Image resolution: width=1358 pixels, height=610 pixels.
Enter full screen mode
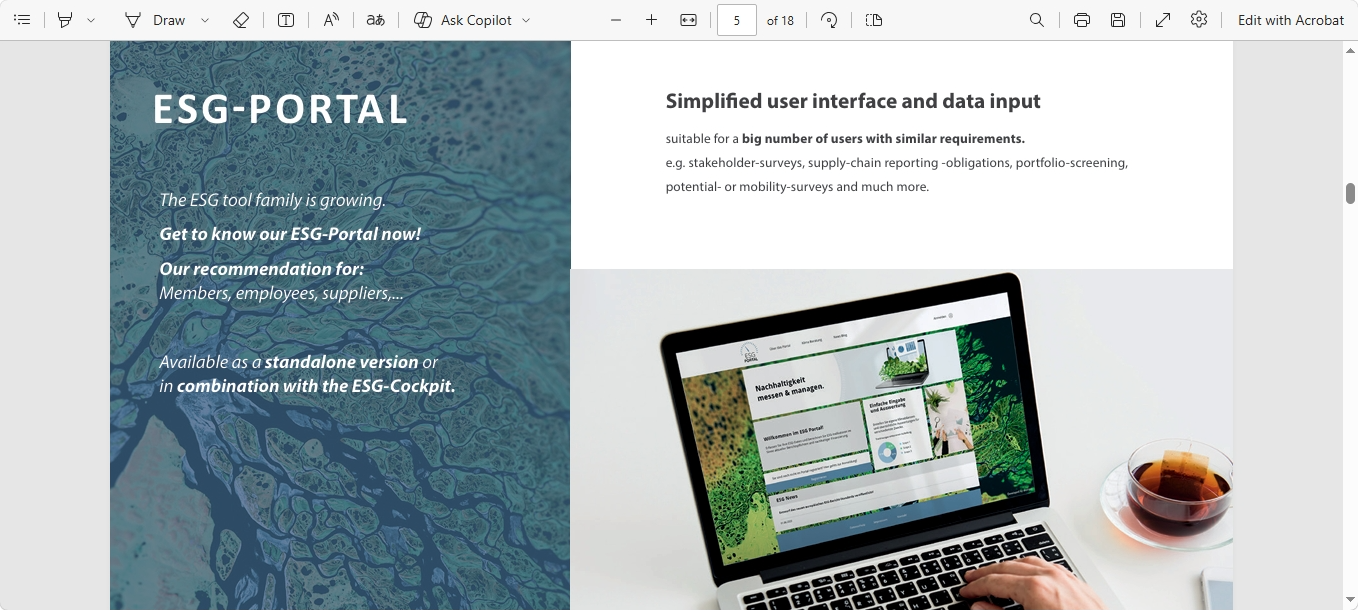point(1163,20)
